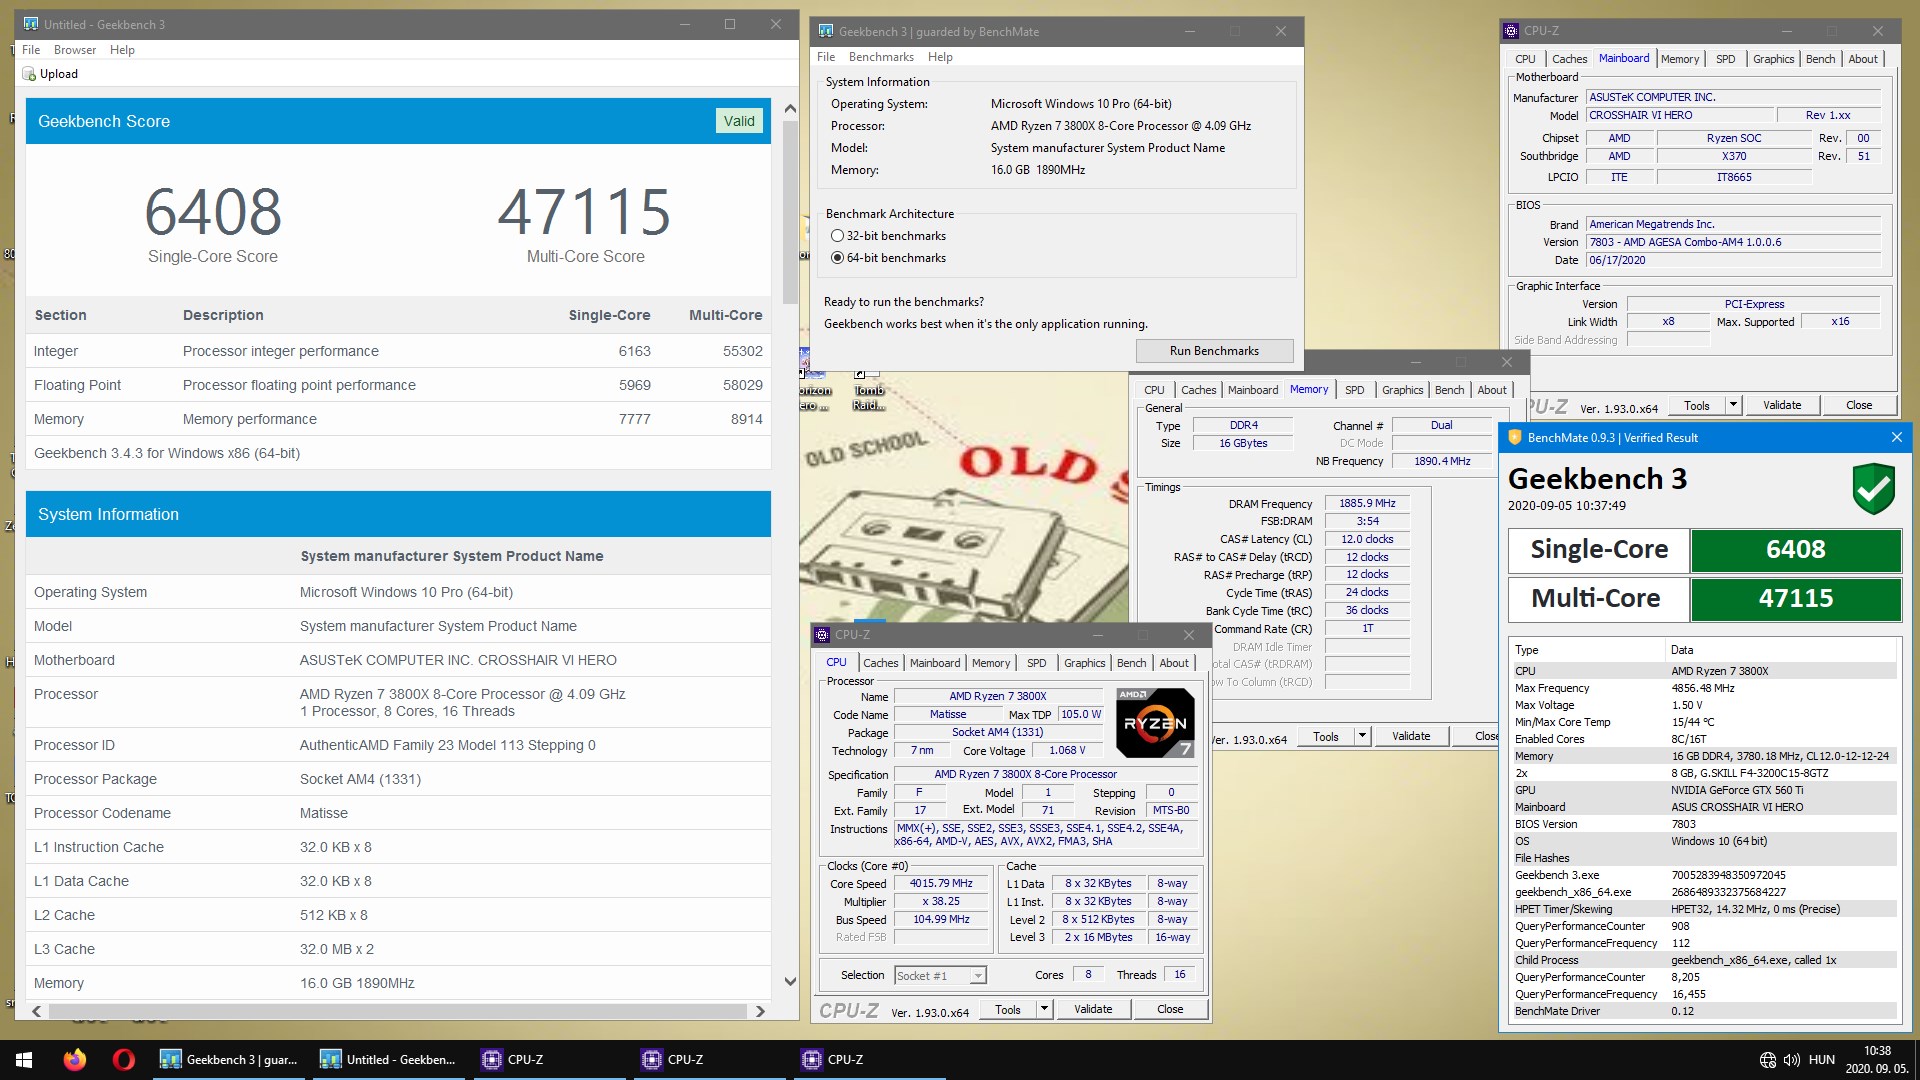Open the volume tray icon
1920x1080 pixels.
coord(1791,1060)
